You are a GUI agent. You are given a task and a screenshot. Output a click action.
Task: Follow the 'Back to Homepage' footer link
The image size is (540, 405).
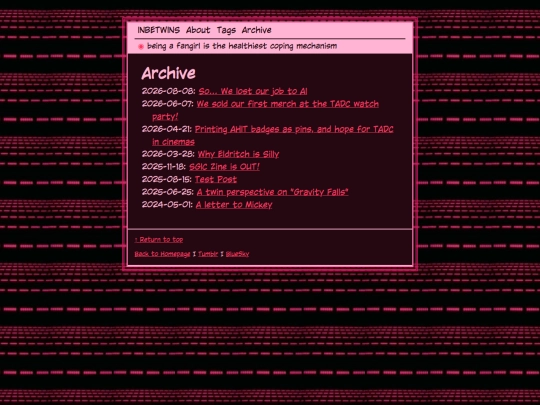pos(162,254)
